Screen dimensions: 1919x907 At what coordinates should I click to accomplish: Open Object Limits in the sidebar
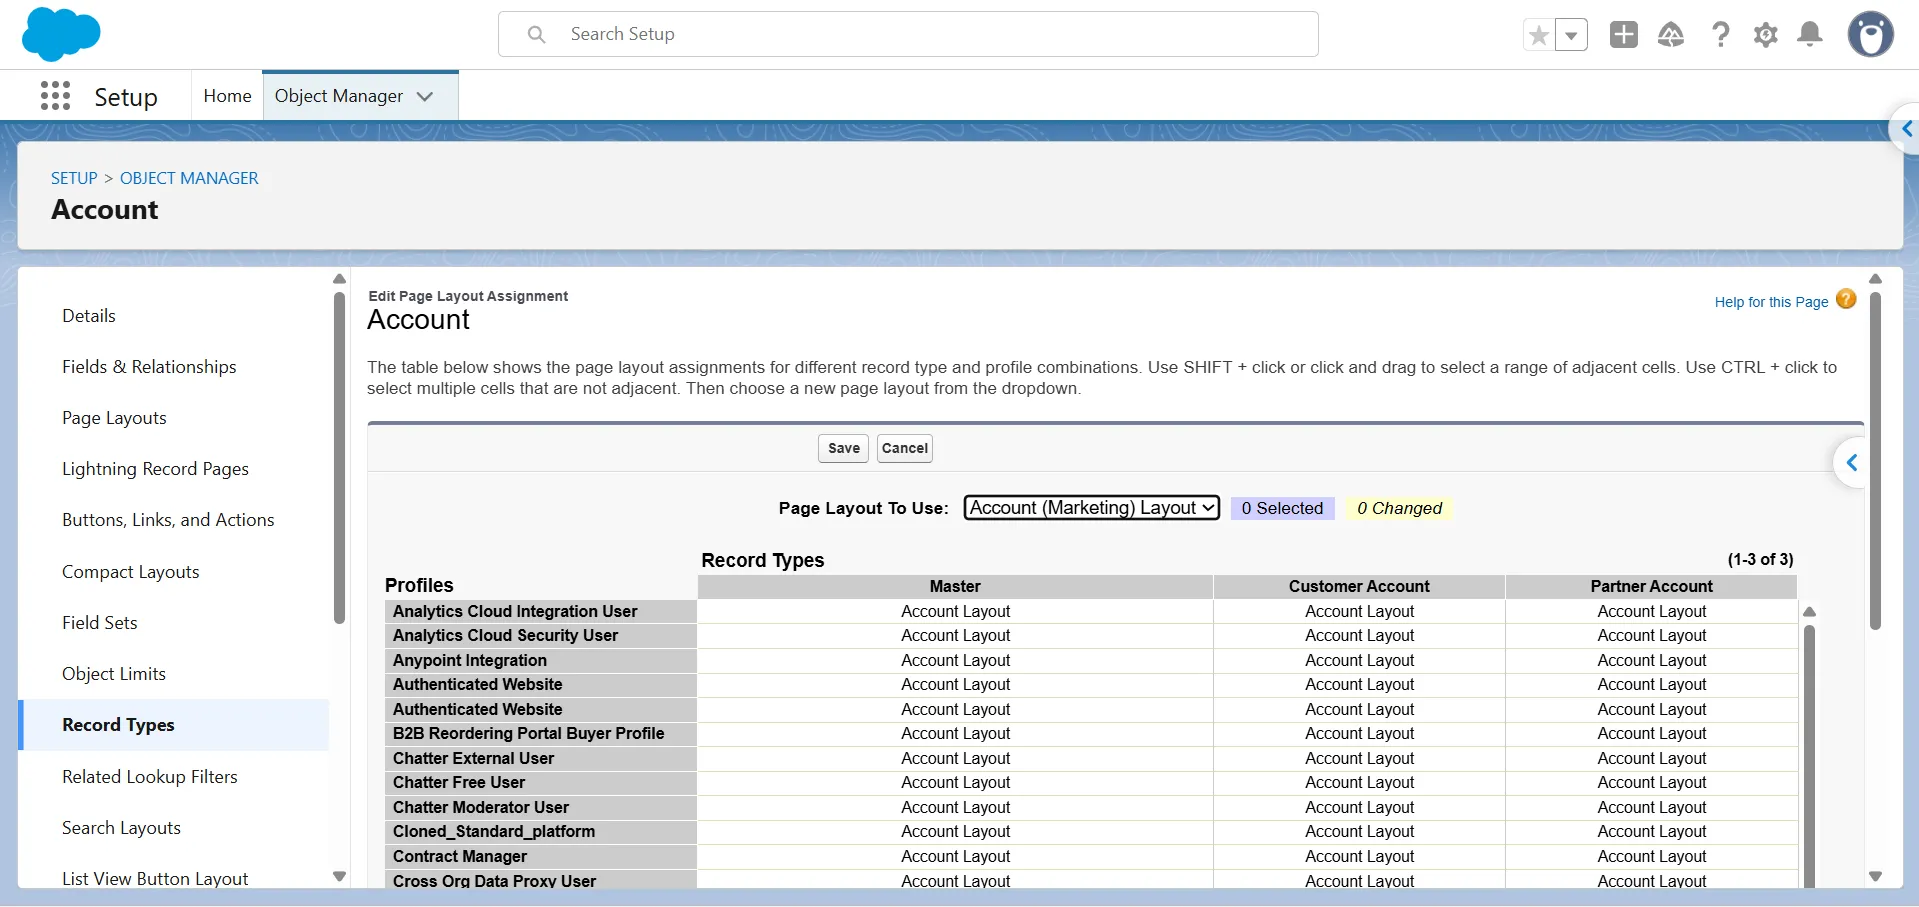coord(114,673)
